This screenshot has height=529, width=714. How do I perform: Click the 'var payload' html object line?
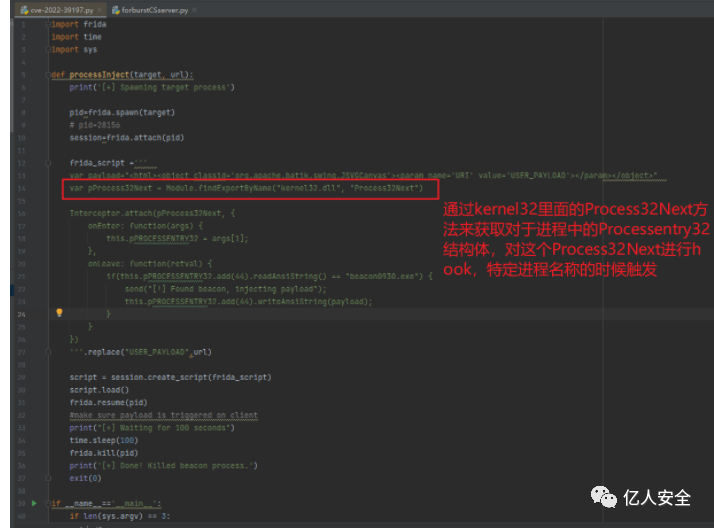363,175
